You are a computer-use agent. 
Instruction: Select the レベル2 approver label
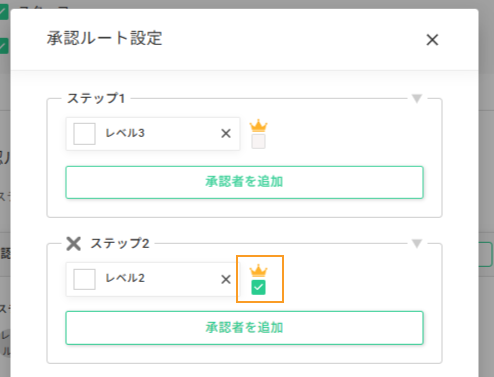[125, 278]
